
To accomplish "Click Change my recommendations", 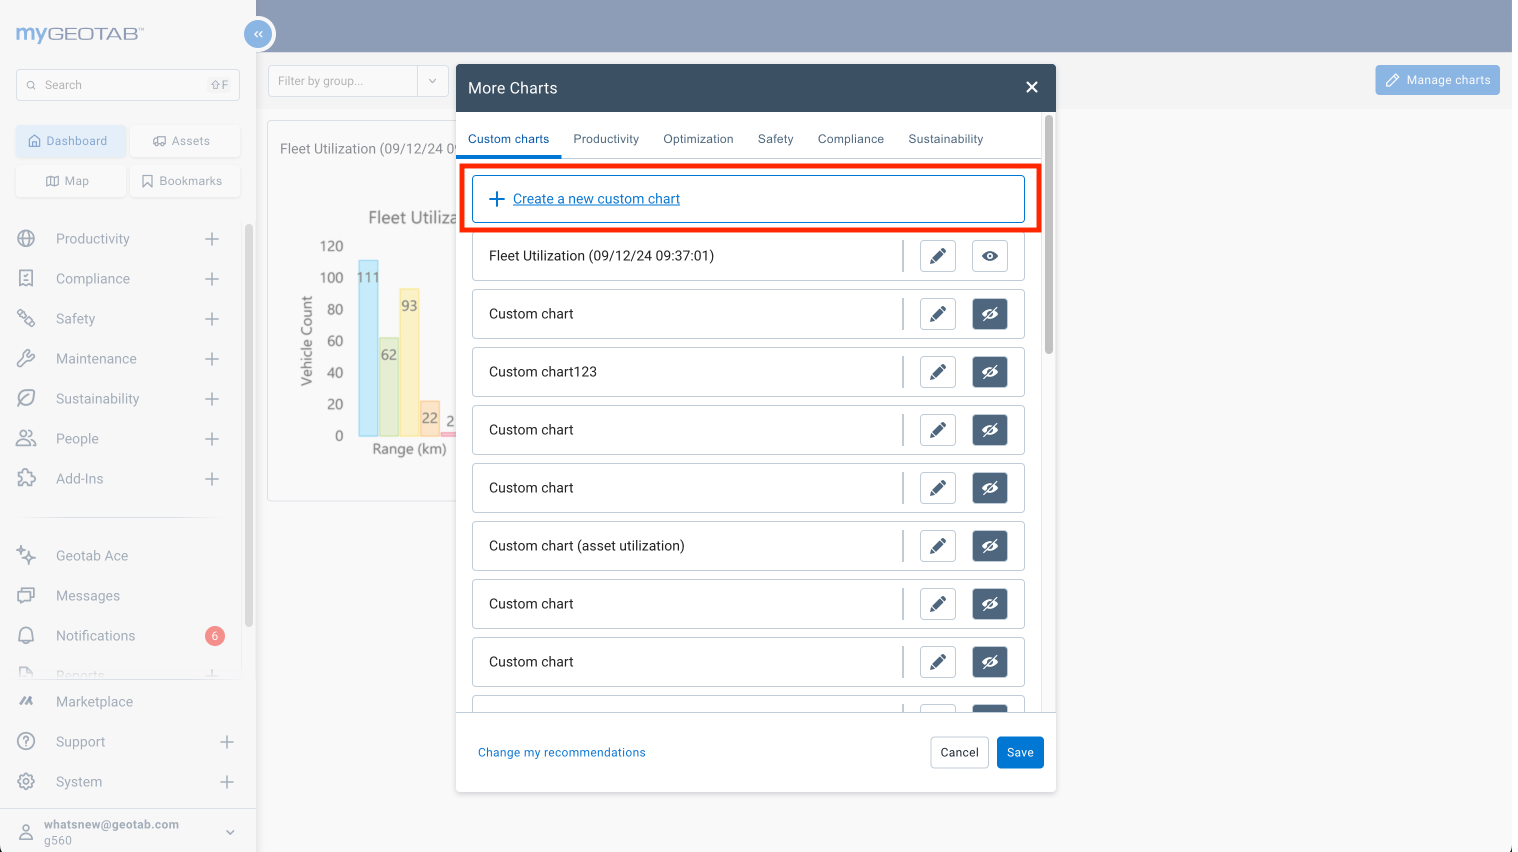I will (x=561, y=752).
